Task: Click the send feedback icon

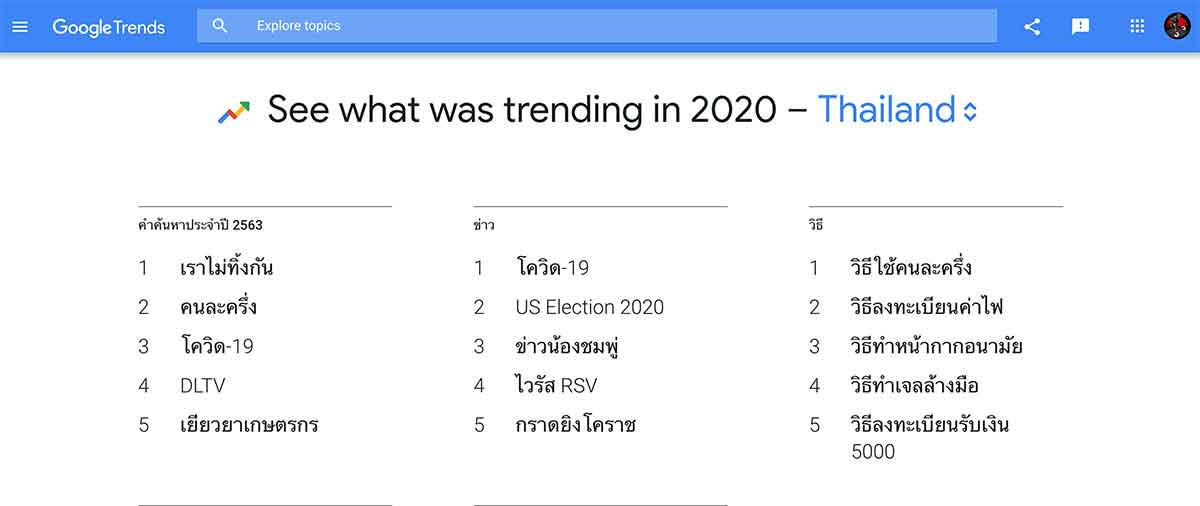Action: 1080,27
